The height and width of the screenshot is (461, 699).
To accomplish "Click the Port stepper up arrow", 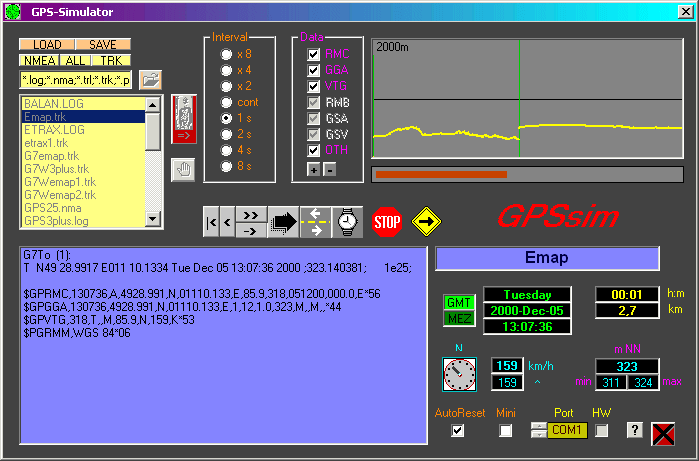I will click(538, 426).
